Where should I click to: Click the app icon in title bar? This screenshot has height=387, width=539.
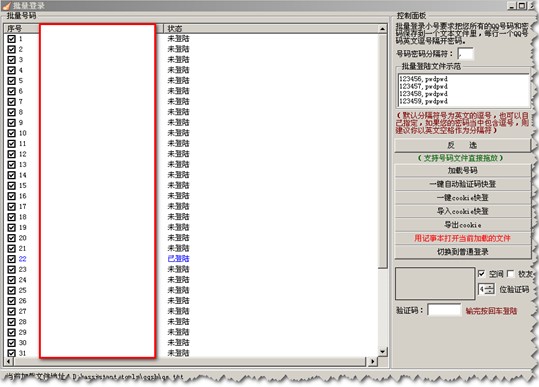pyautogui.click(x=7, y=5)
